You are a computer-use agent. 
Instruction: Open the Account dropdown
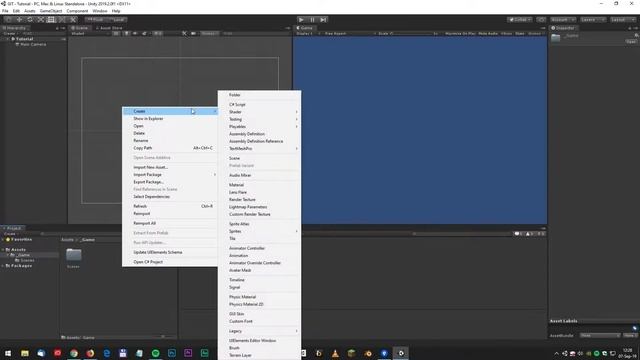563,20
